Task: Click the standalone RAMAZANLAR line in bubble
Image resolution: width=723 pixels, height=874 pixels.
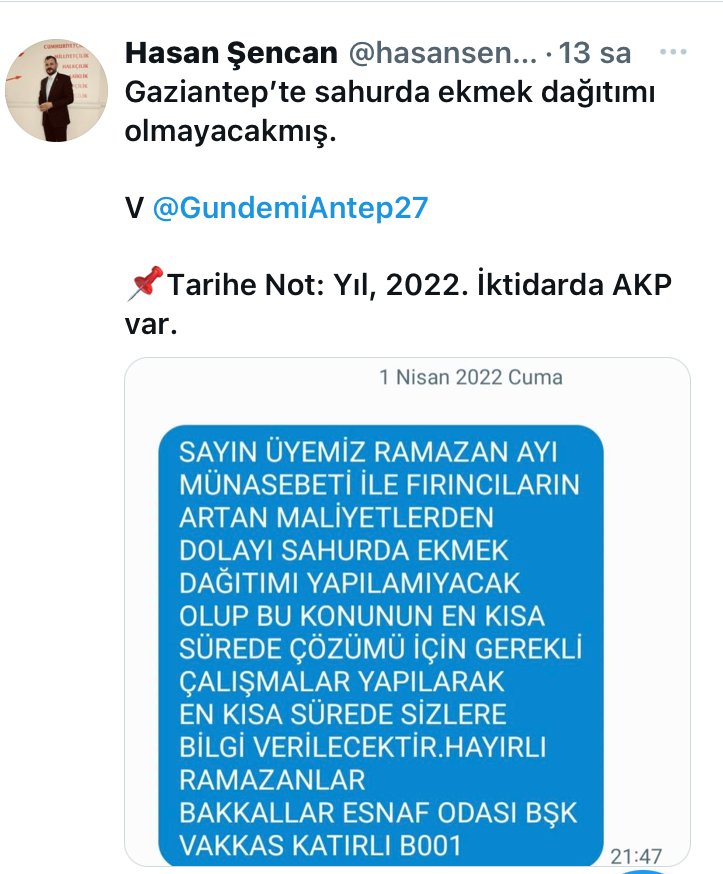Action: coord(272,780)
